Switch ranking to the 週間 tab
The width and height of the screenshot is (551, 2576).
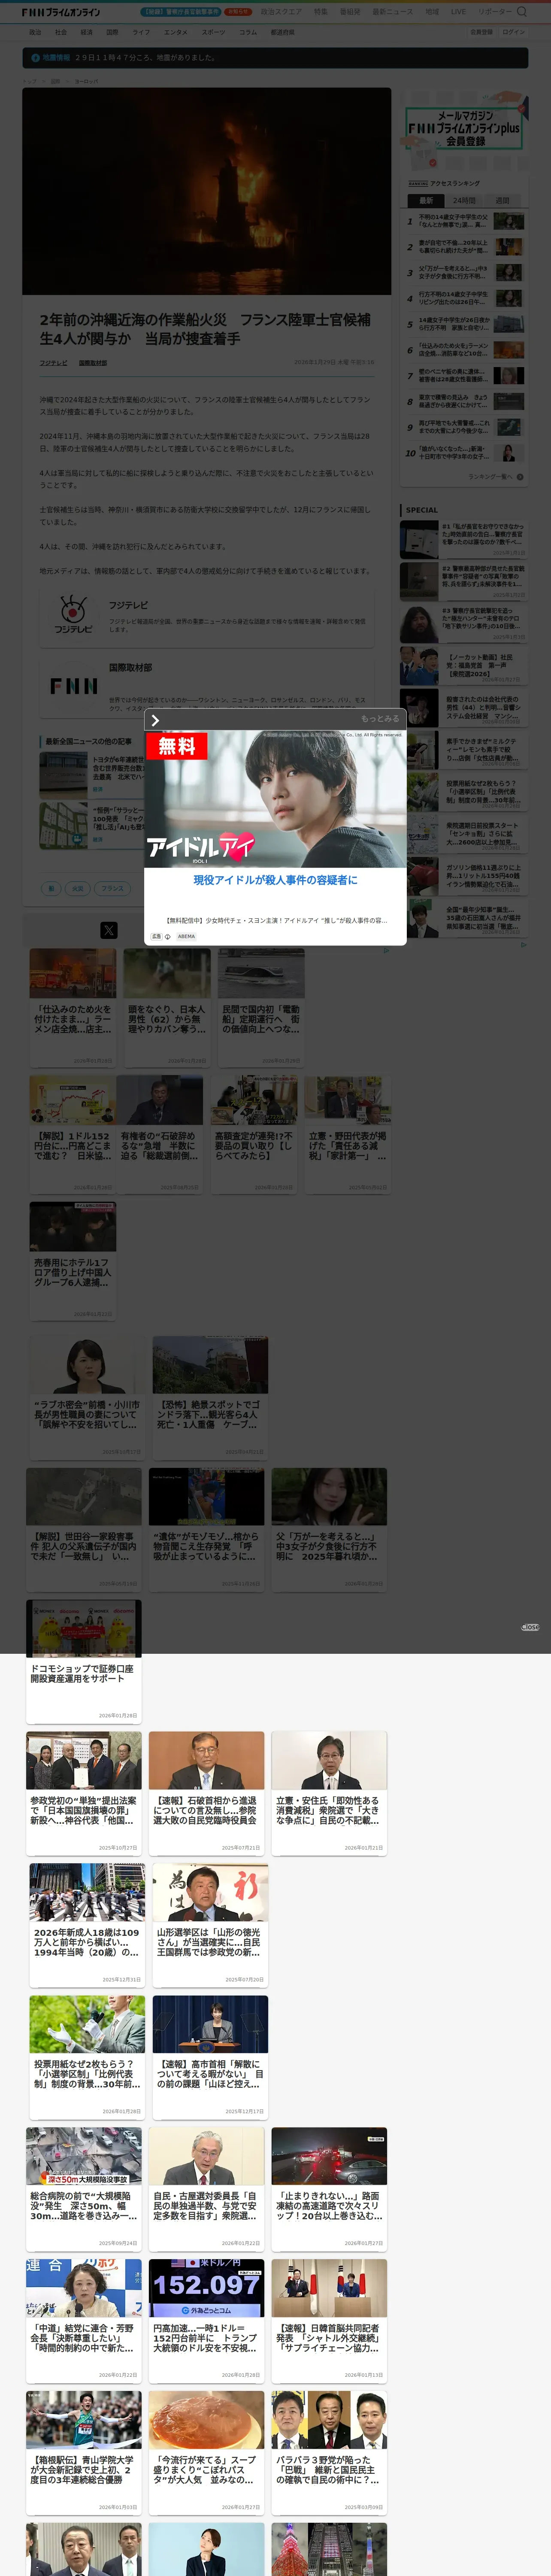tap(502, 200)
